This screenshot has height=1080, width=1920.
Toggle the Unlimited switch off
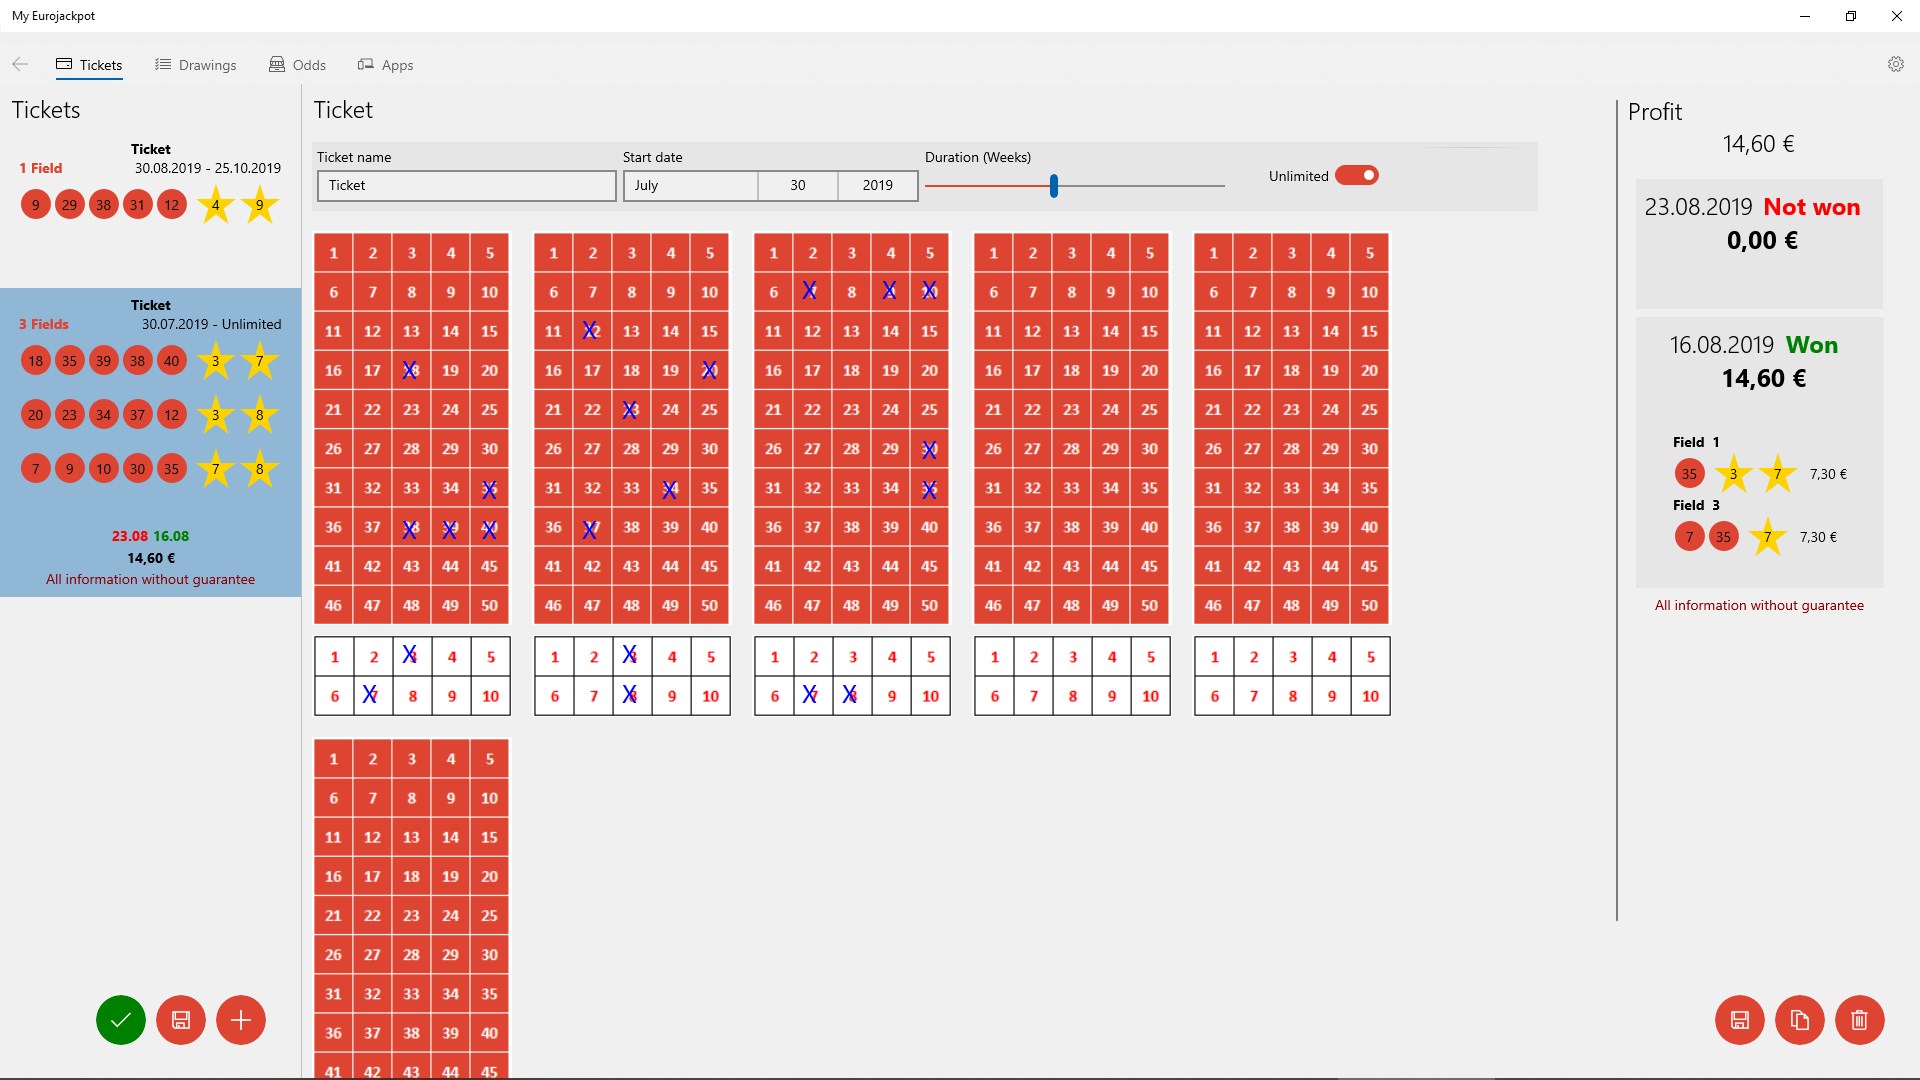click(1357, 176)
